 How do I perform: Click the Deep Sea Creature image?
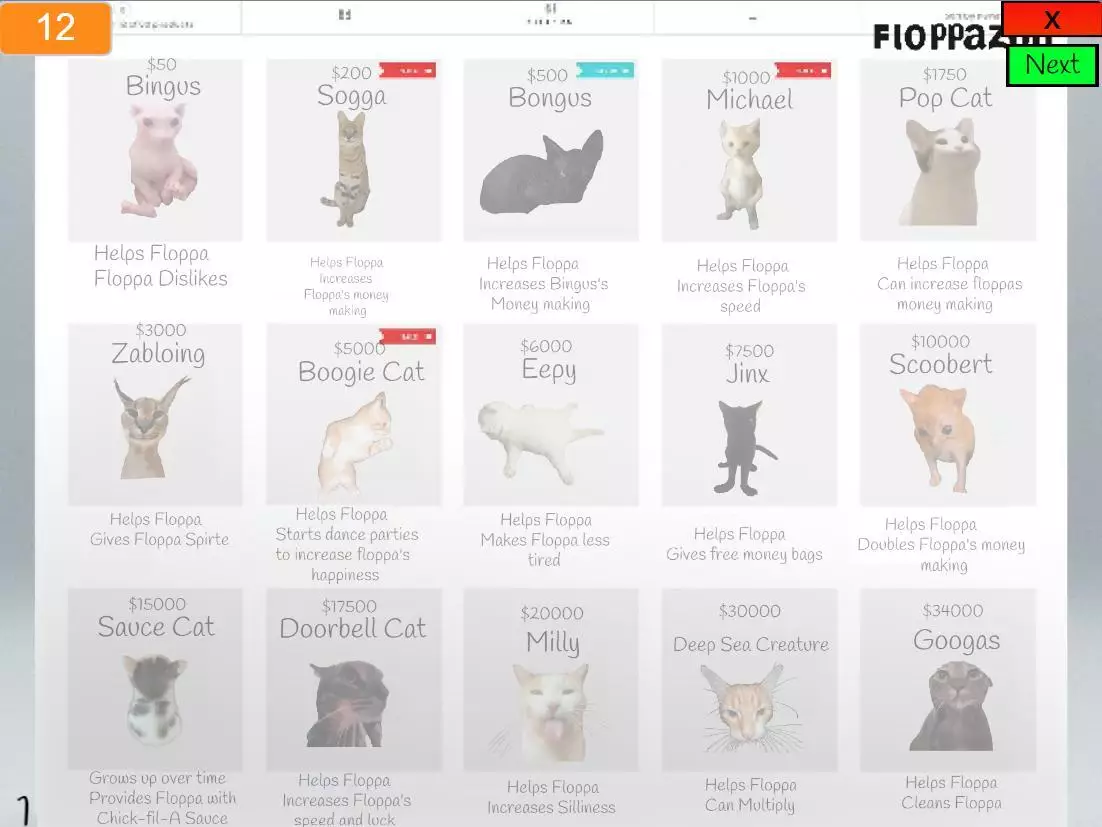749,703
